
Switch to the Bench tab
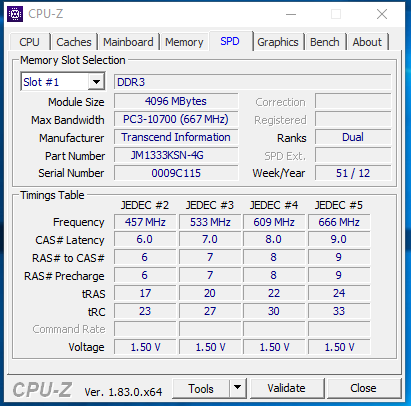(x=325, y=42)
